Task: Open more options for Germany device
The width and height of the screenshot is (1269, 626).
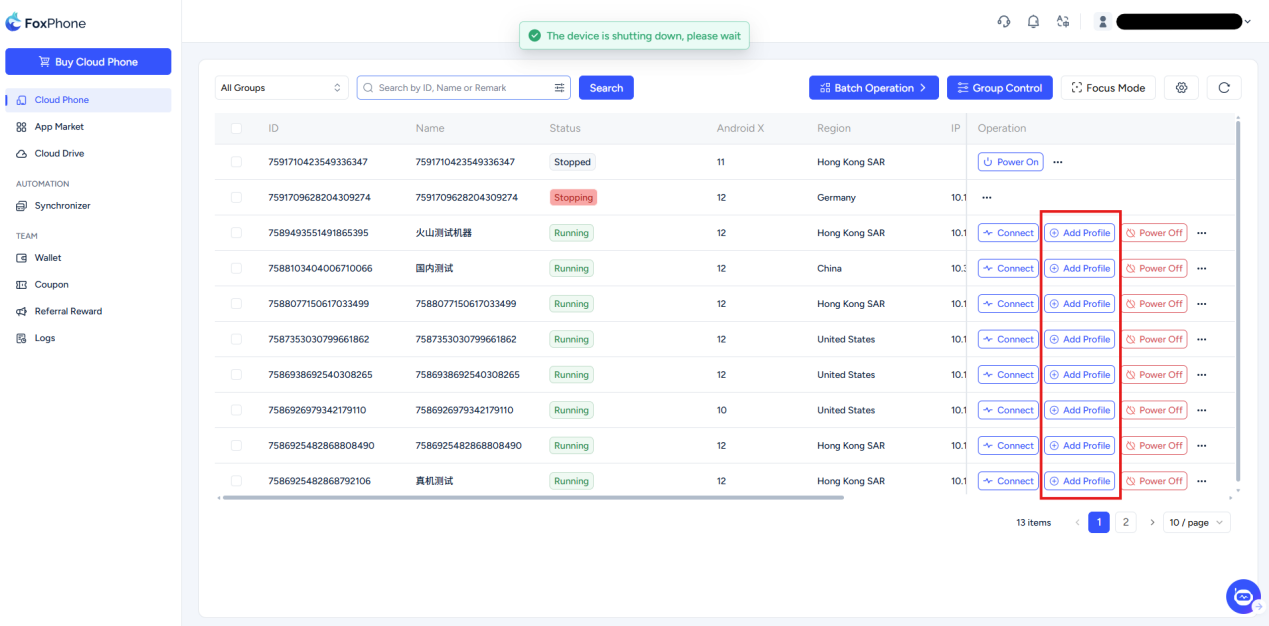Action: pyautogui.click(x=986, y=198)
